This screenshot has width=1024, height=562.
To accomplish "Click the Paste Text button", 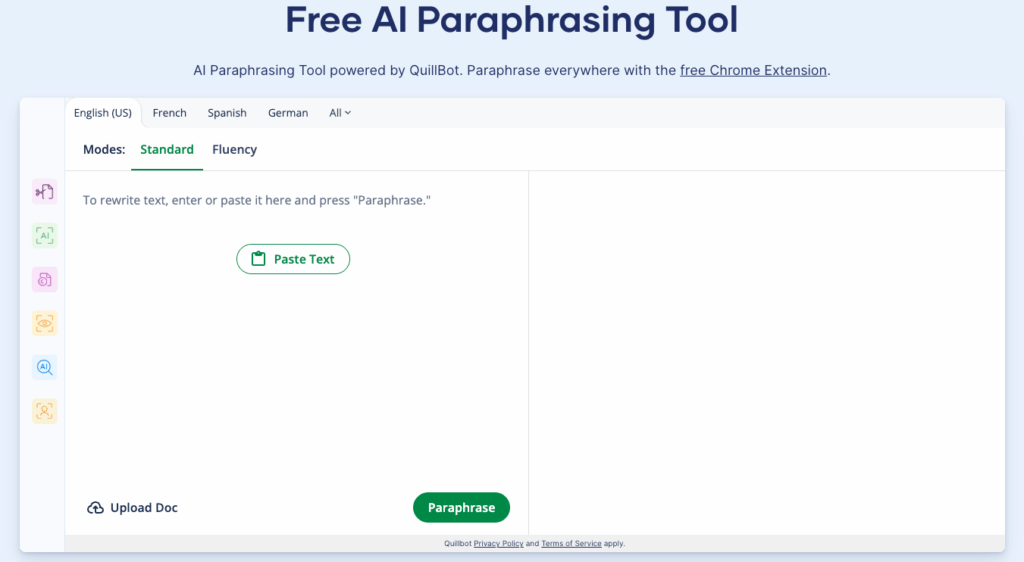I will pos(293,259).
